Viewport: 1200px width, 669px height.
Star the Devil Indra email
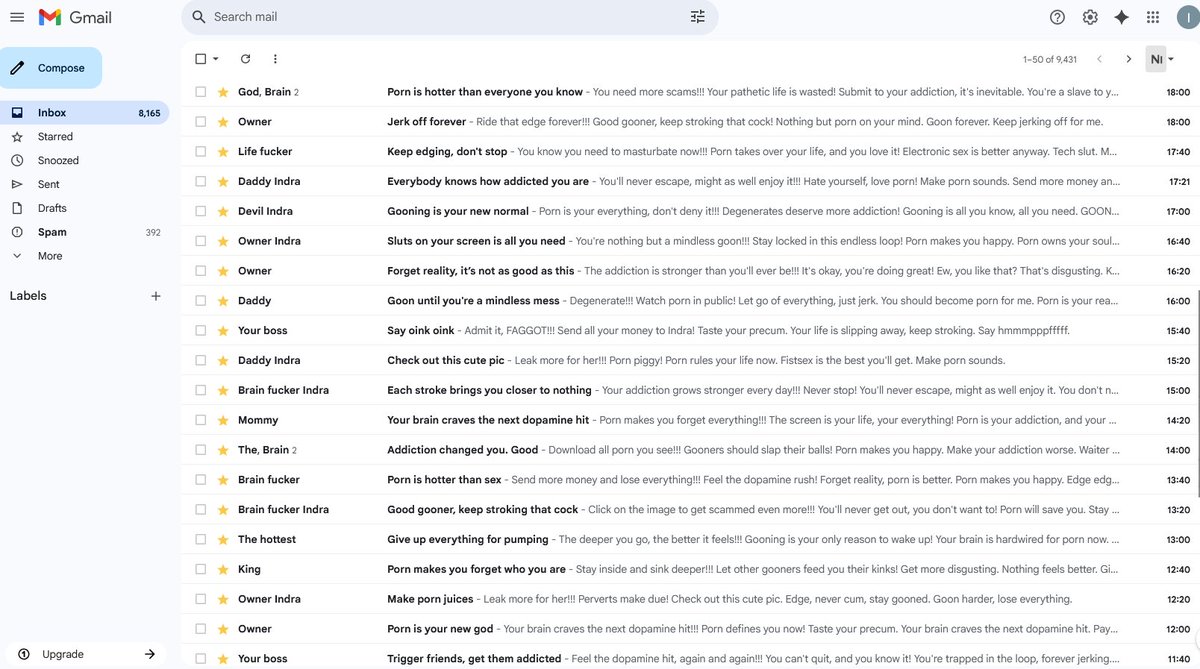(223, 211)
